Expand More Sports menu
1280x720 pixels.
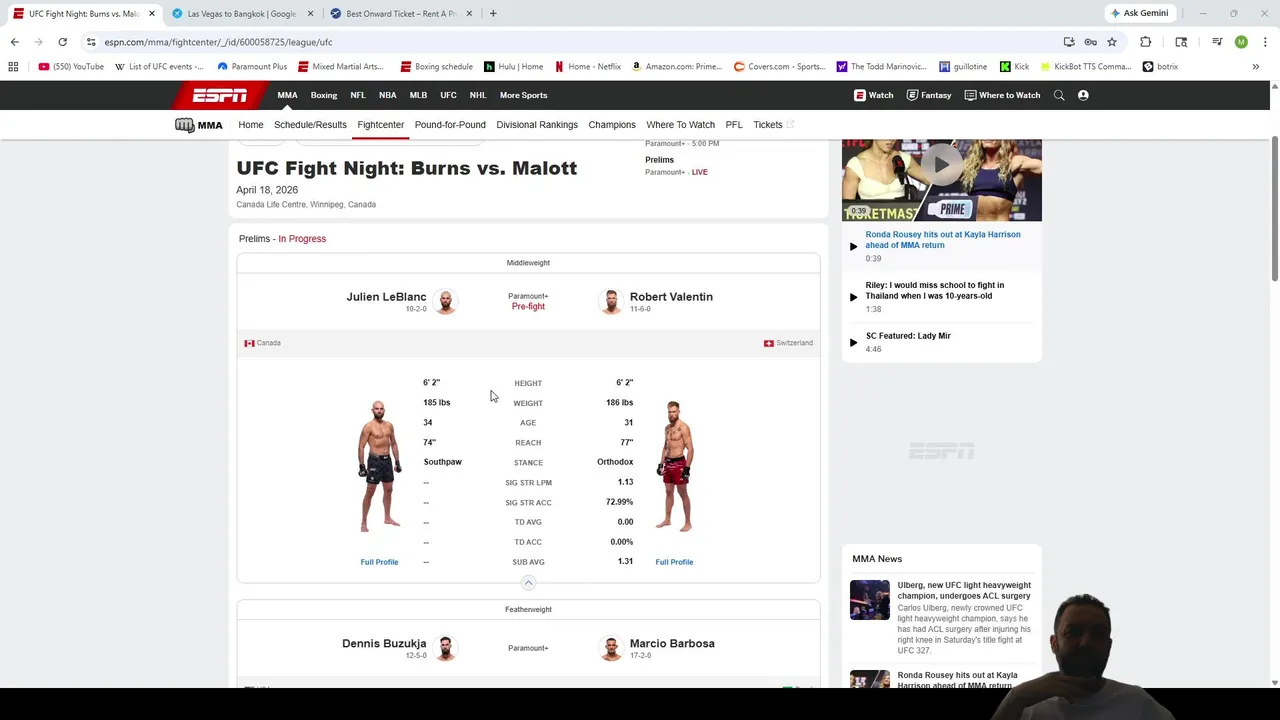click(x=524, y=95)
